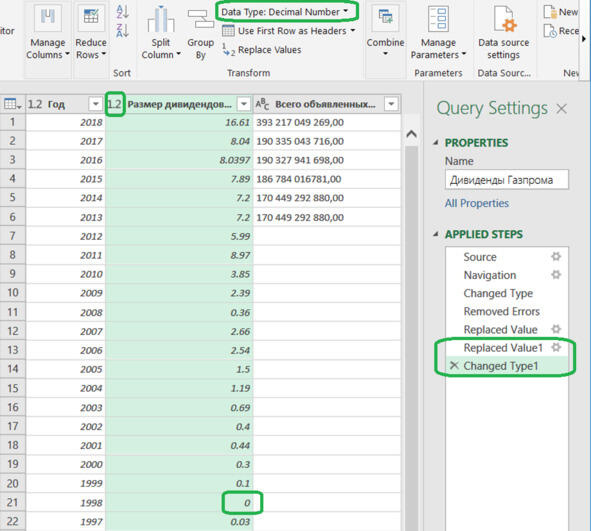Screen dimensions: 591x531
Task: Open the Manage Parameters menu
Action: tap(438, 32)
